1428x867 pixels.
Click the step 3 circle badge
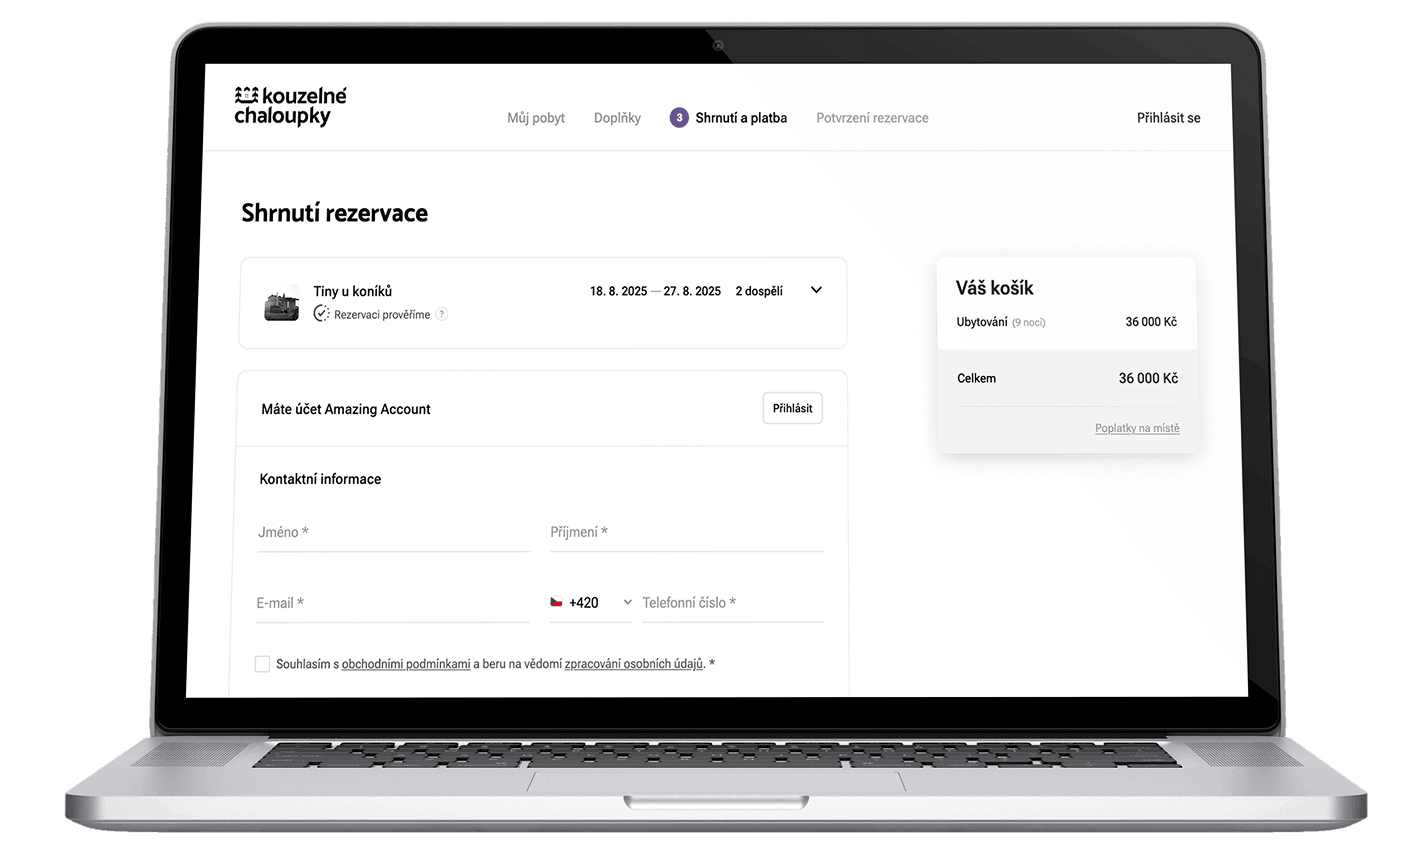coord(679,118)
